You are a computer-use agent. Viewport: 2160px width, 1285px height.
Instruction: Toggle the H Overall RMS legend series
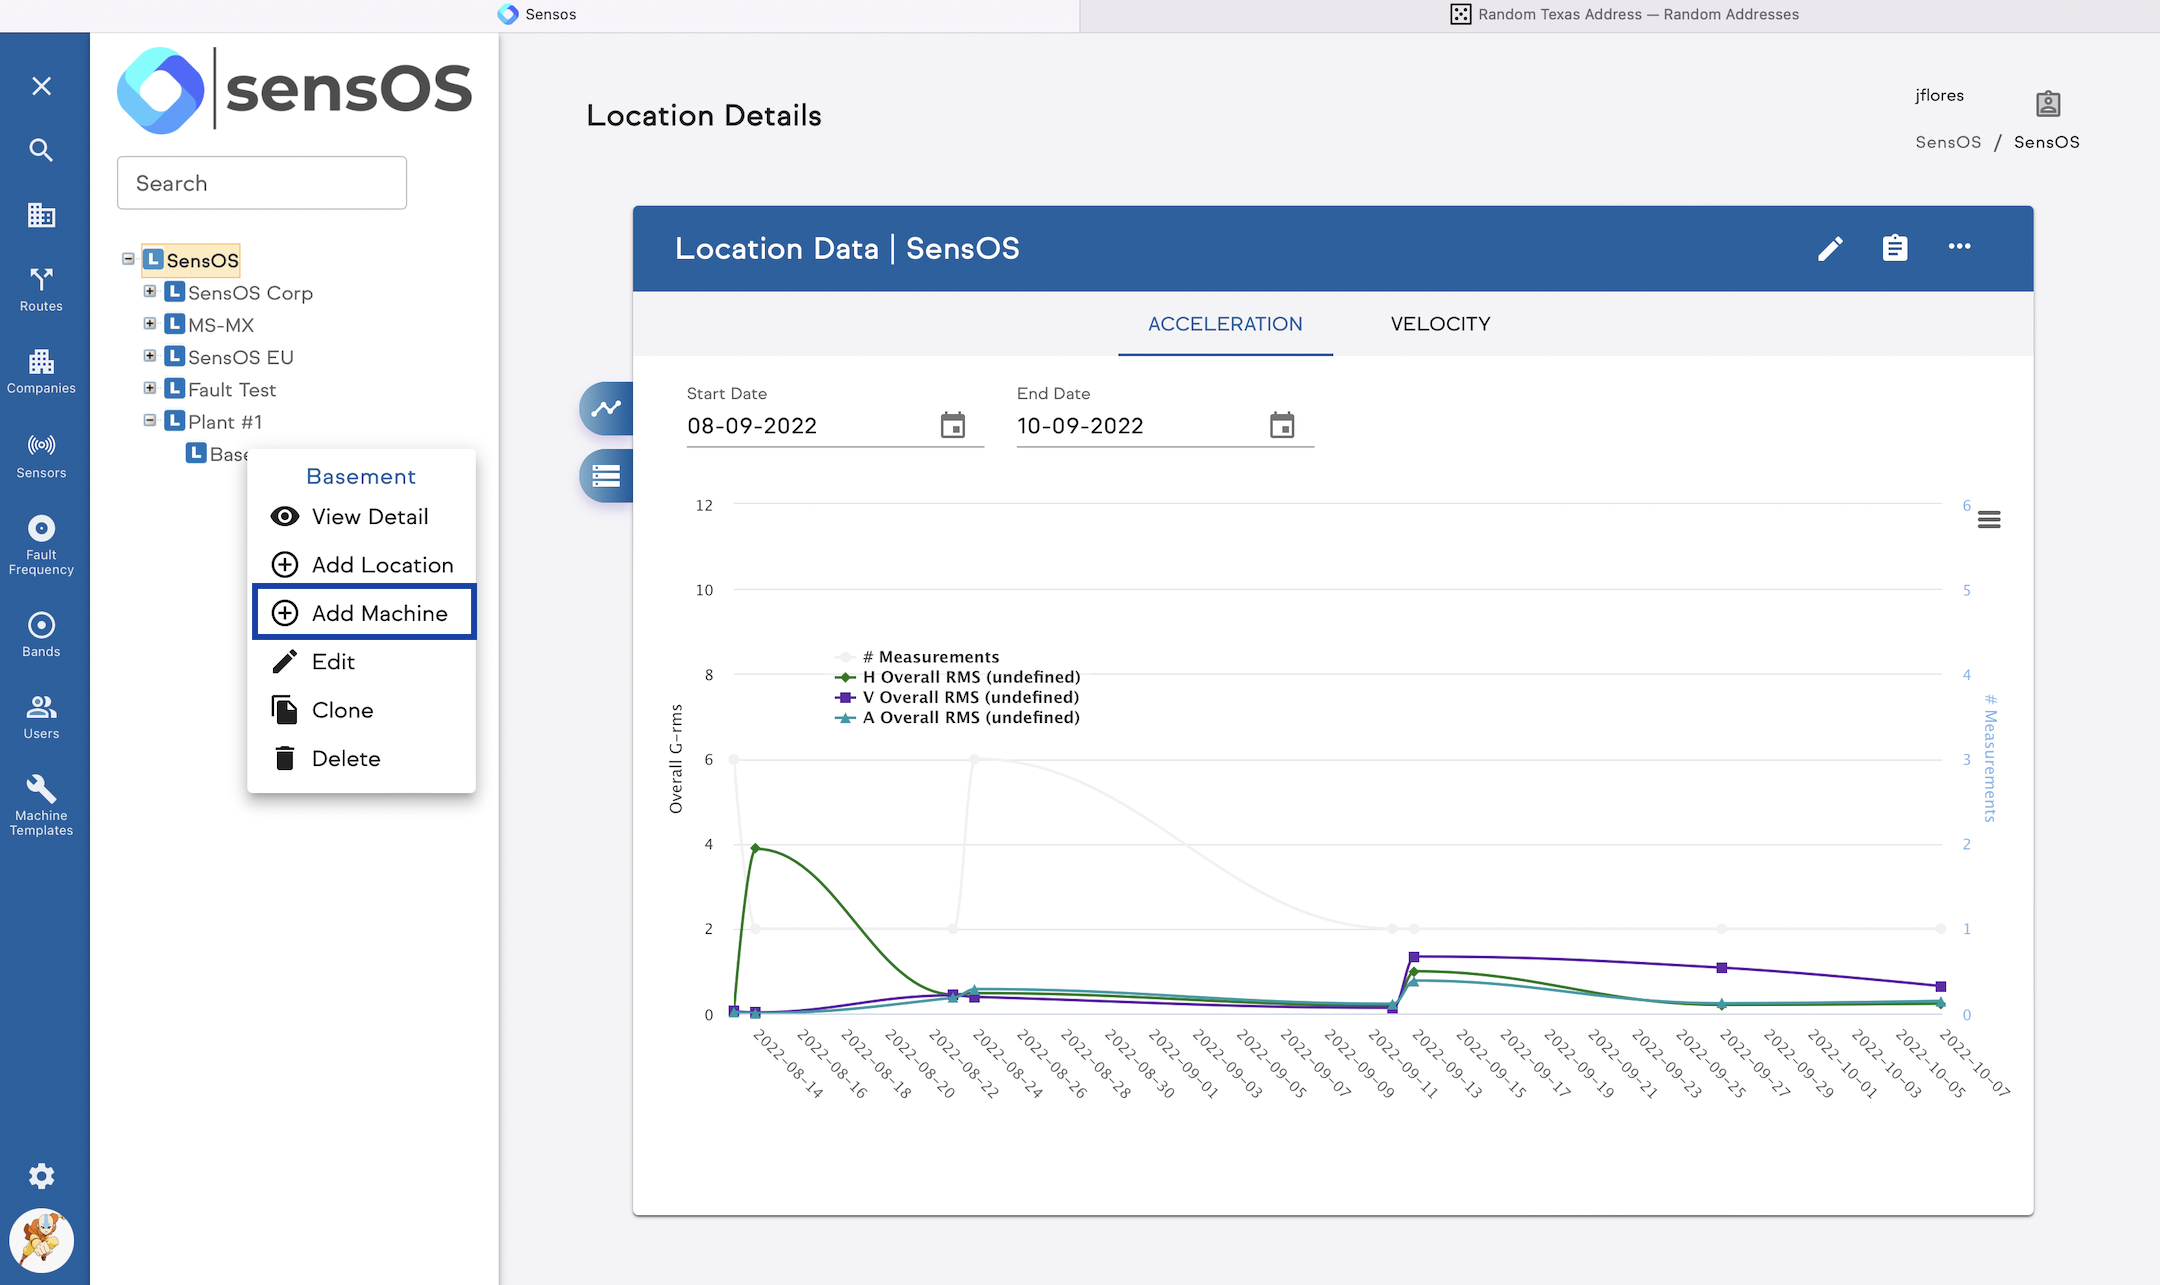958,677
